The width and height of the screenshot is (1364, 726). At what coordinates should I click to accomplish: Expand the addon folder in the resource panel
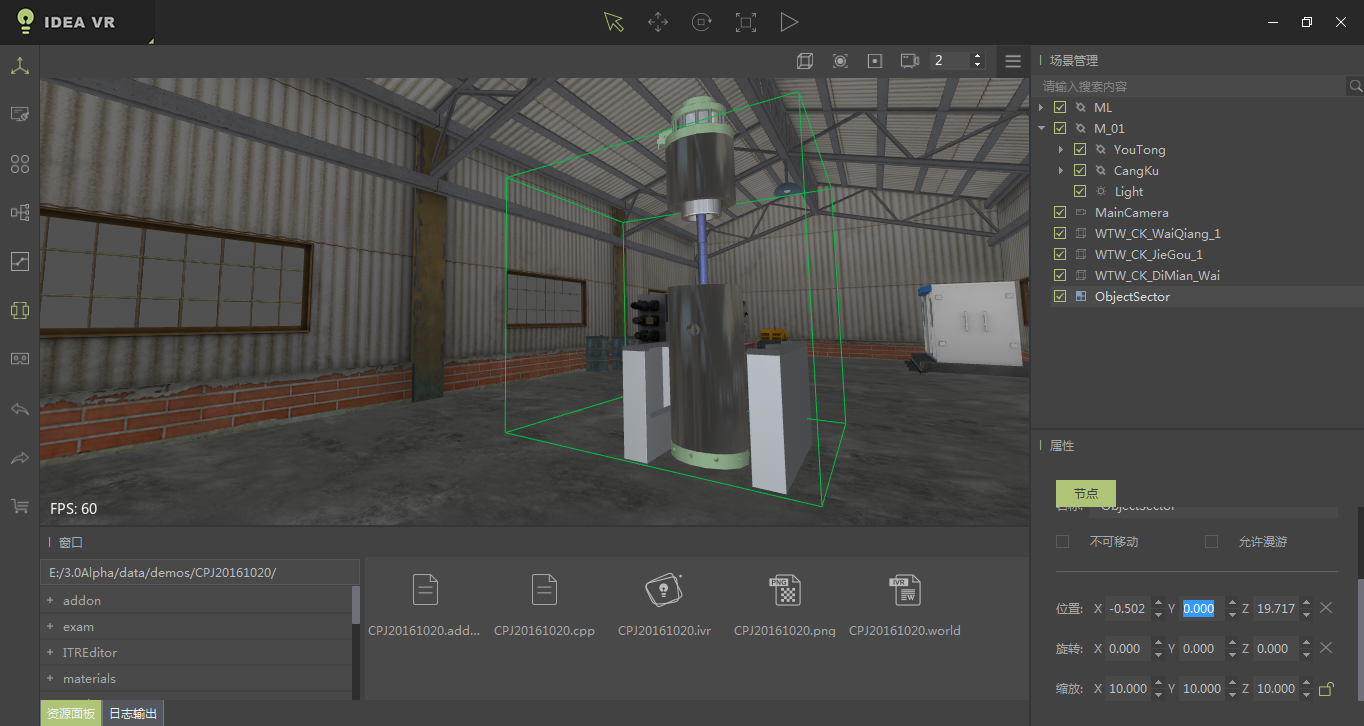click(51, 600)
